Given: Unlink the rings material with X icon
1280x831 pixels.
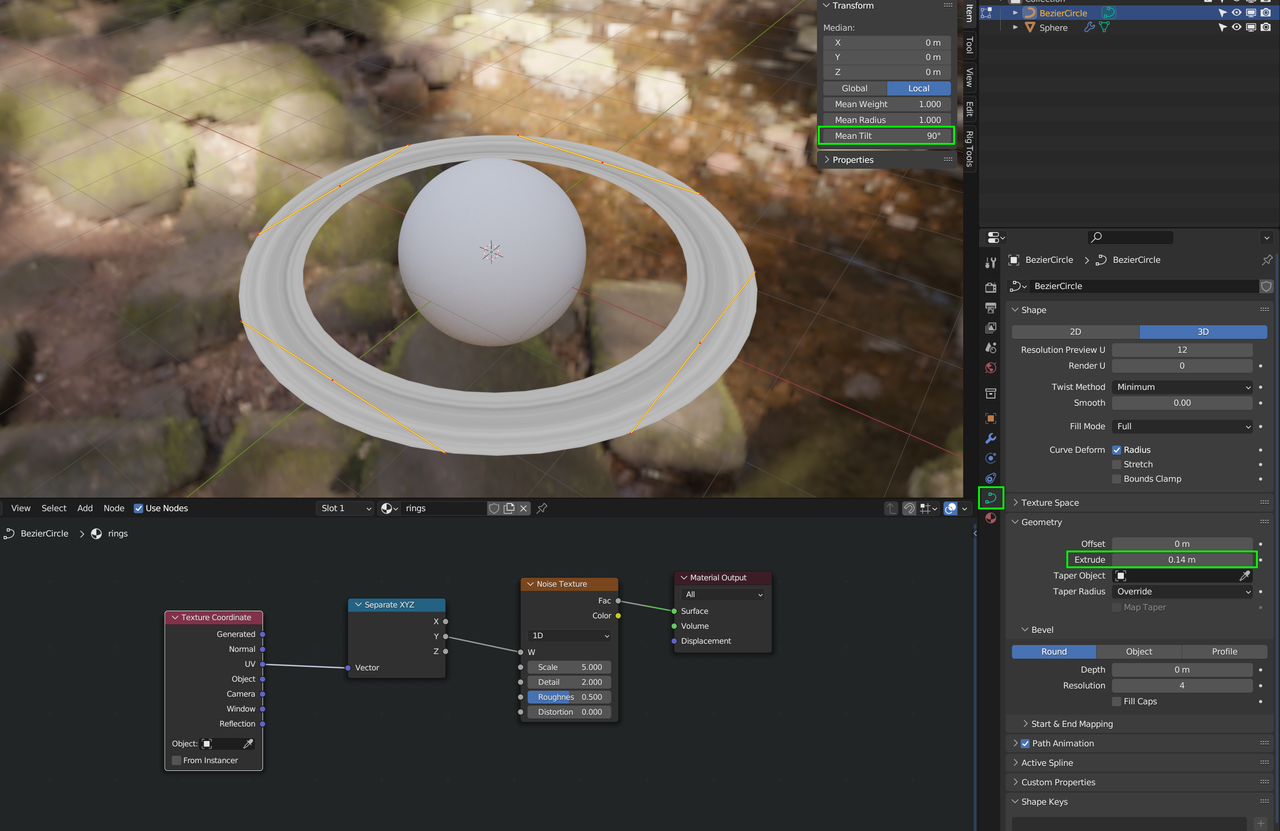Looking at the screenshot, I should [x=524, y=508].
